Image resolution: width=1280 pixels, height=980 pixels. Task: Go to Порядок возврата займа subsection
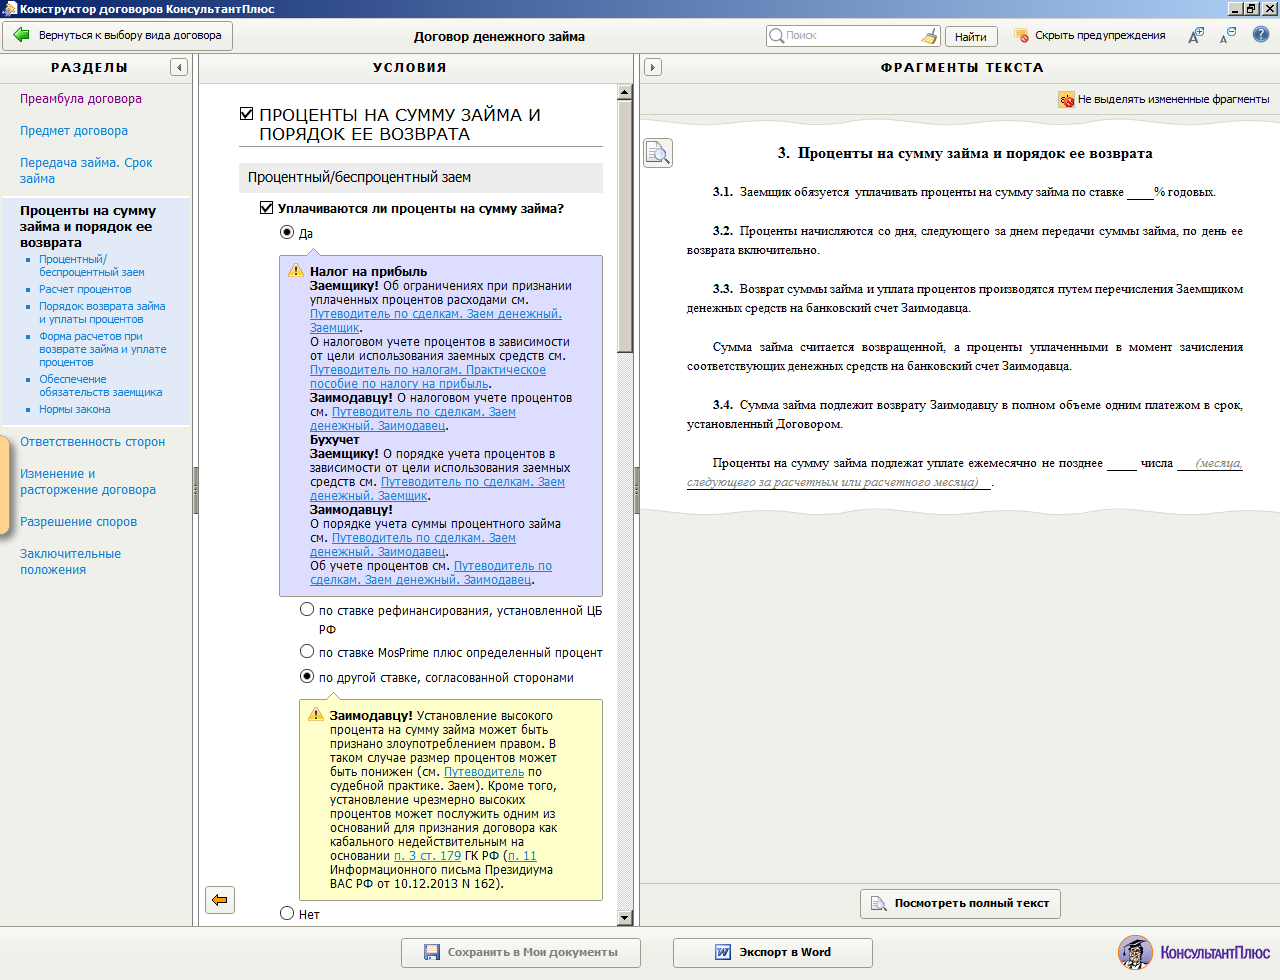point(102,313)
